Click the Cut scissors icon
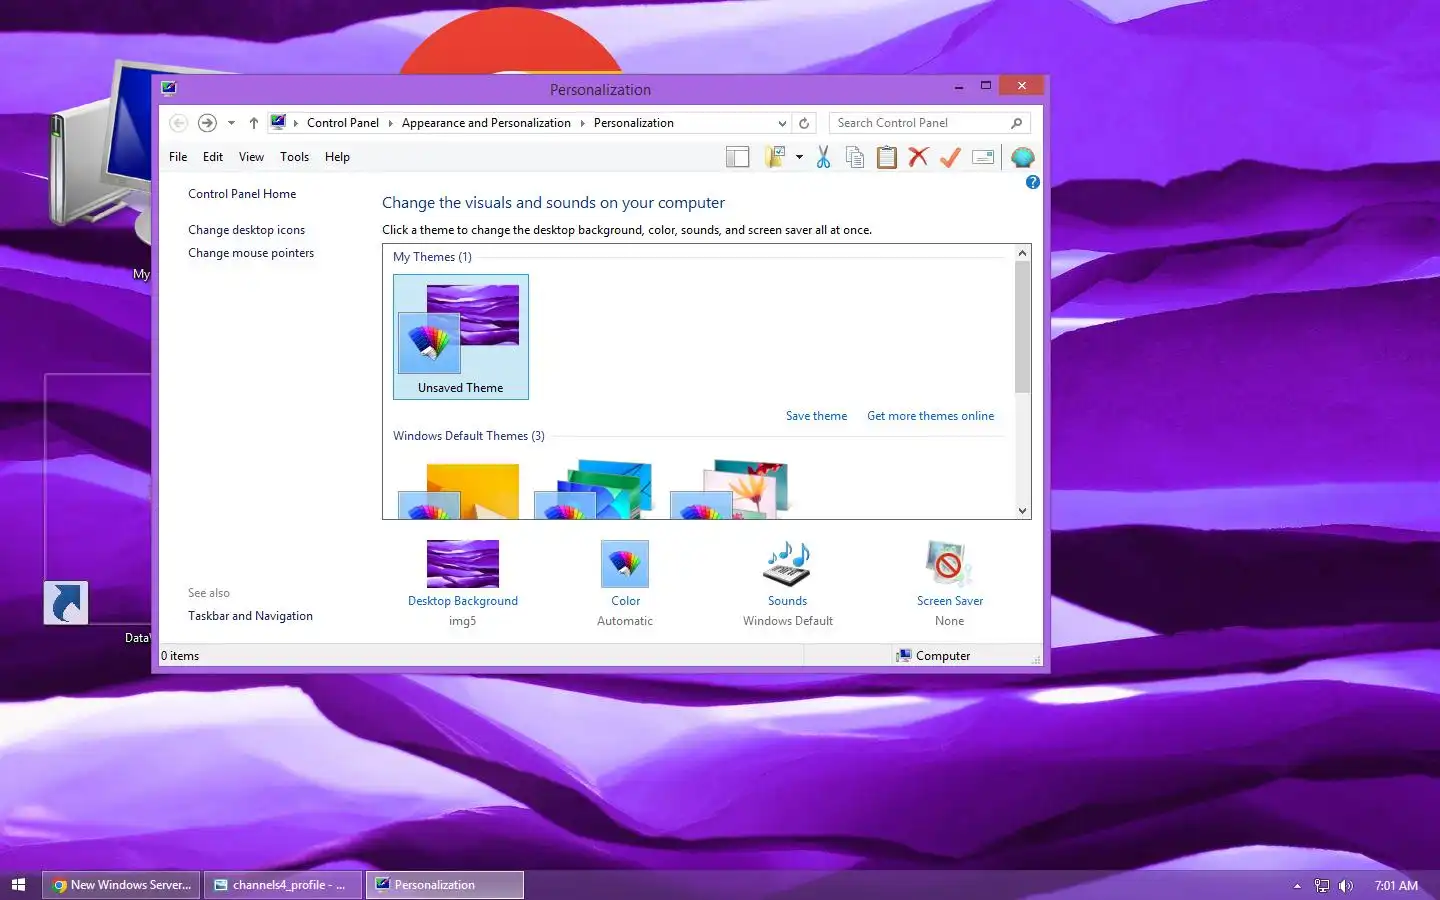The image size is (1440, 900). click(823, 157)
